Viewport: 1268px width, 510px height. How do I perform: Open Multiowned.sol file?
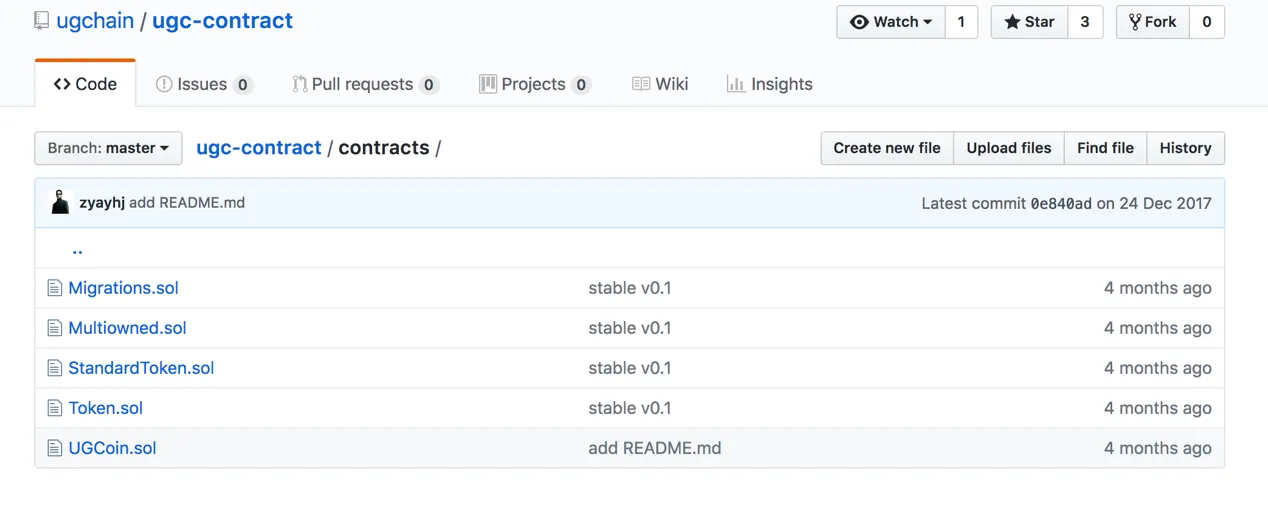(127, 328)
